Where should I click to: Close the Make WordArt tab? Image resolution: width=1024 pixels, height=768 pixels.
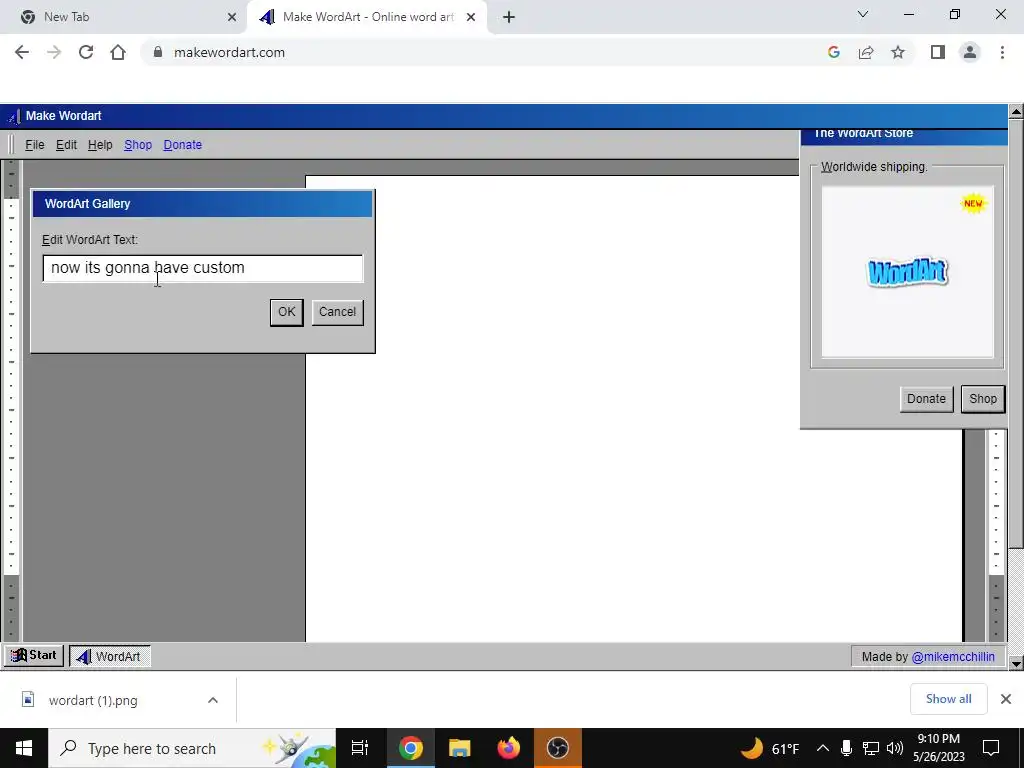pos(471,17)
